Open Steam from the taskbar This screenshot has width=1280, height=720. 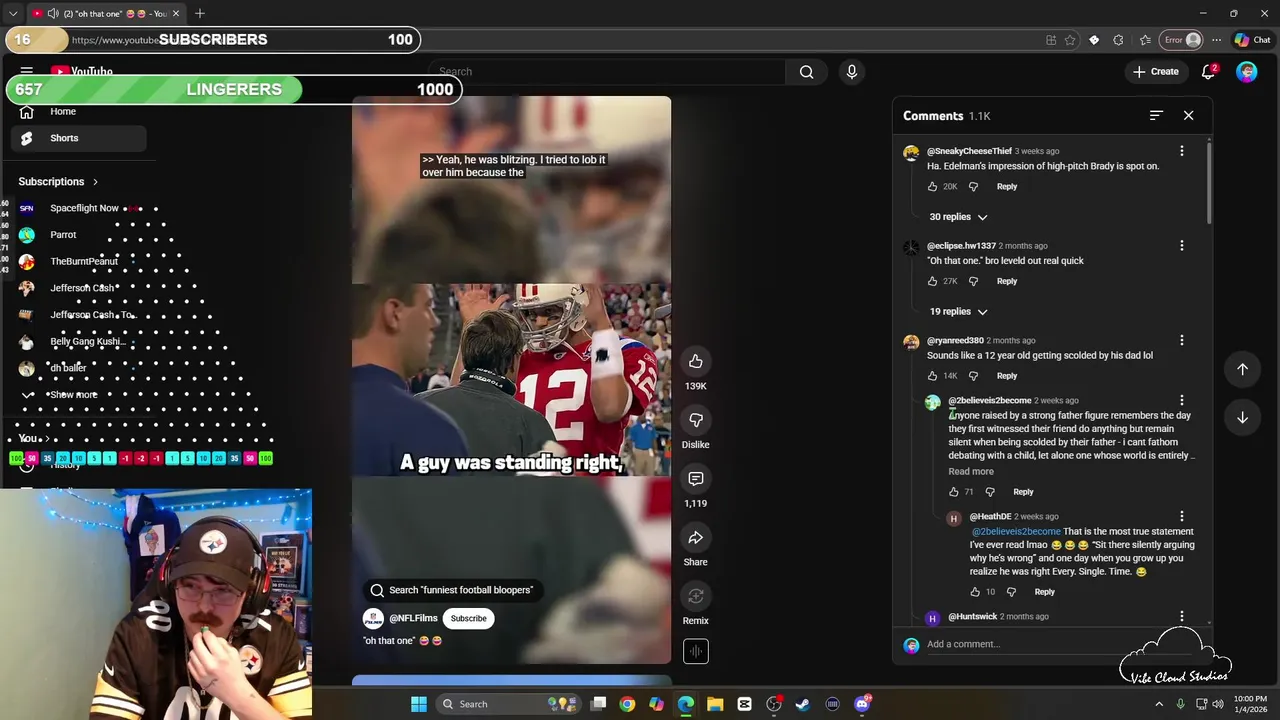tap(802, 704)
